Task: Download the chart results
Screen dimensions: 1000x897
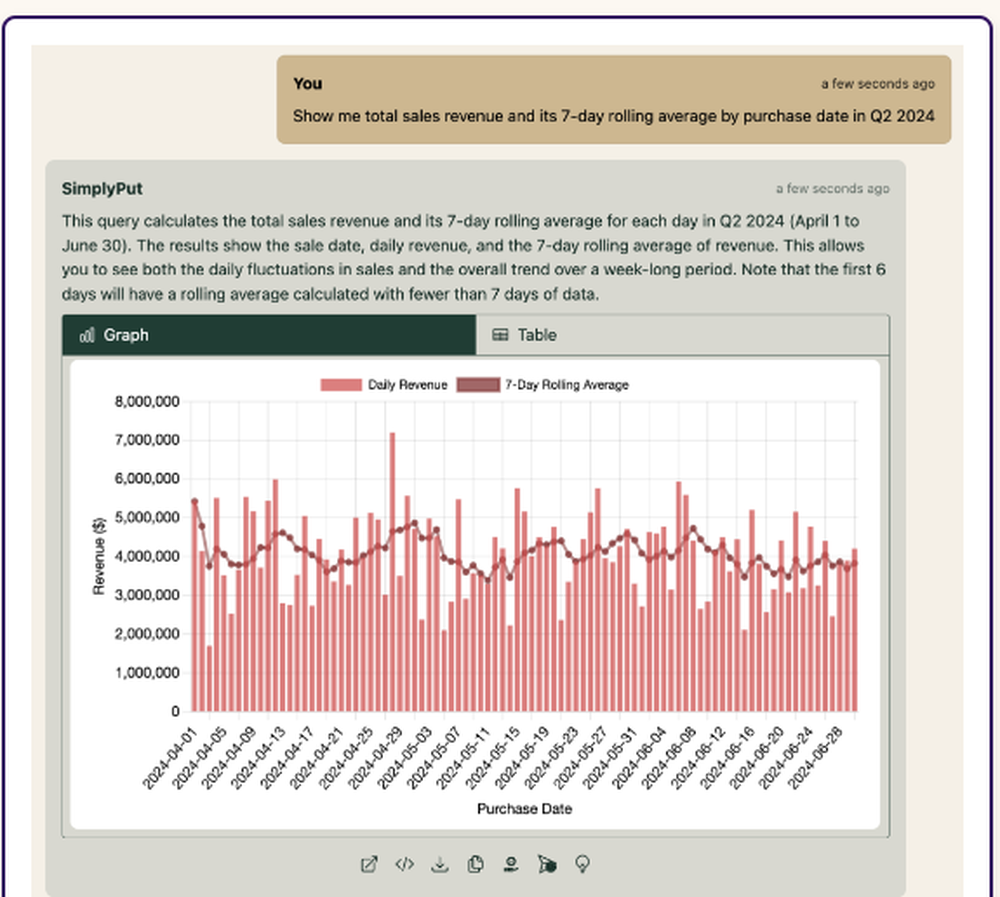Action: [440, 864]
